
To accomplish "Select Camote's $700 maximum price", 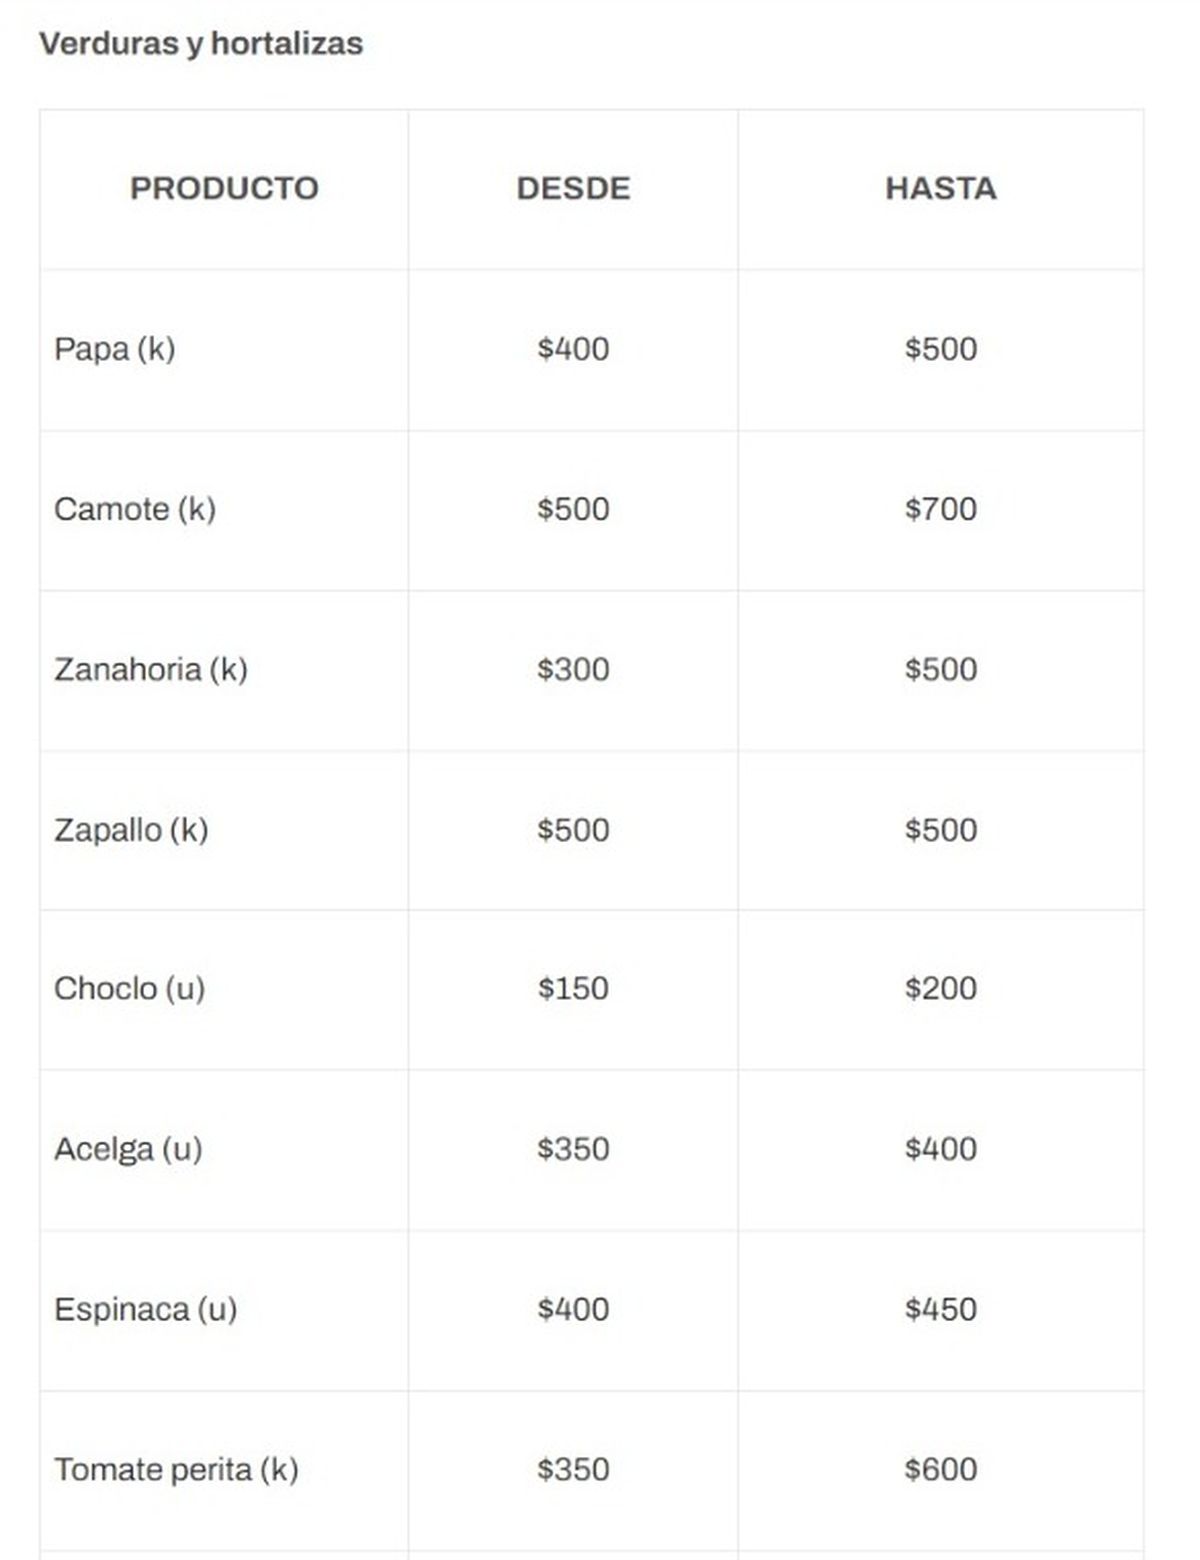I will coord(940,509).
